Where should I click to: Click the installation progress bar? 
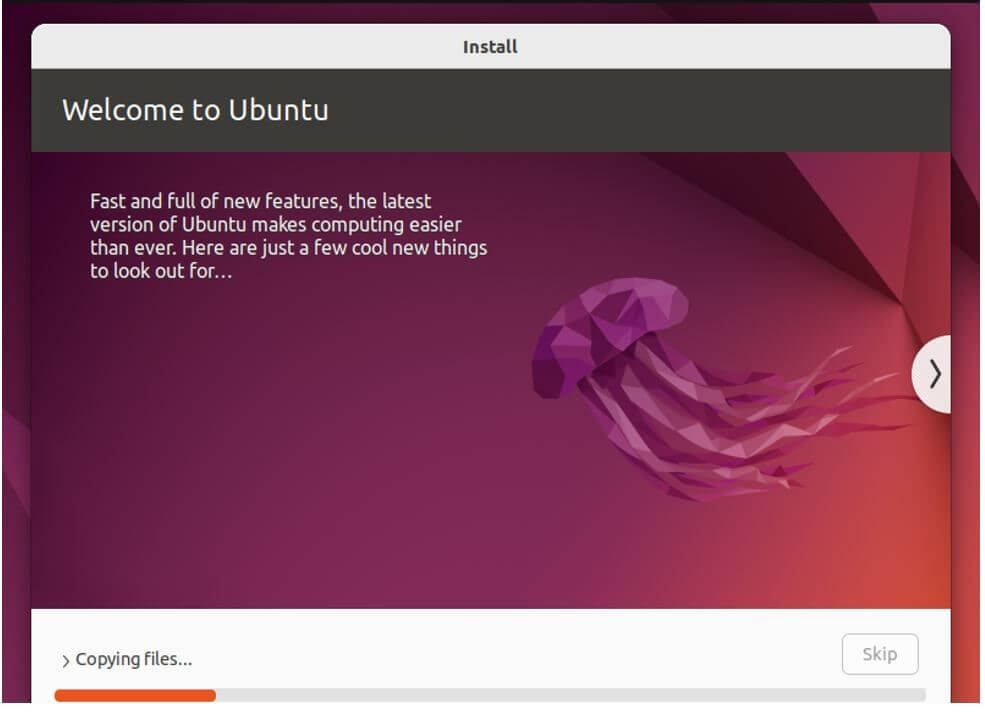pyautogui.click(x=491, y=697)
